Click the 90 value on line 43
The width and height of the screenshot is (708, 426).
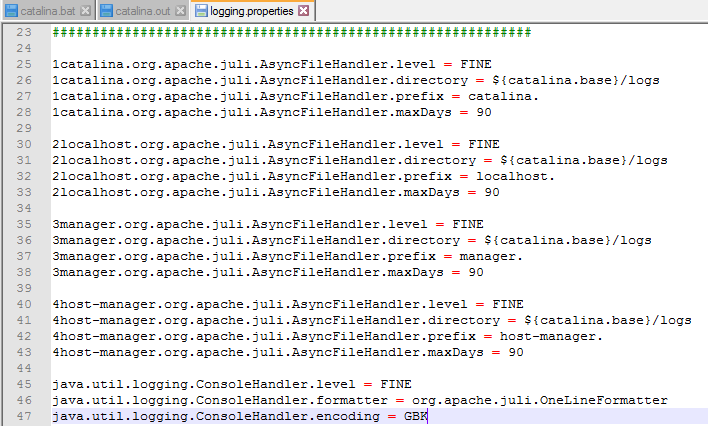pyautogui.click(x=516, y=352)
